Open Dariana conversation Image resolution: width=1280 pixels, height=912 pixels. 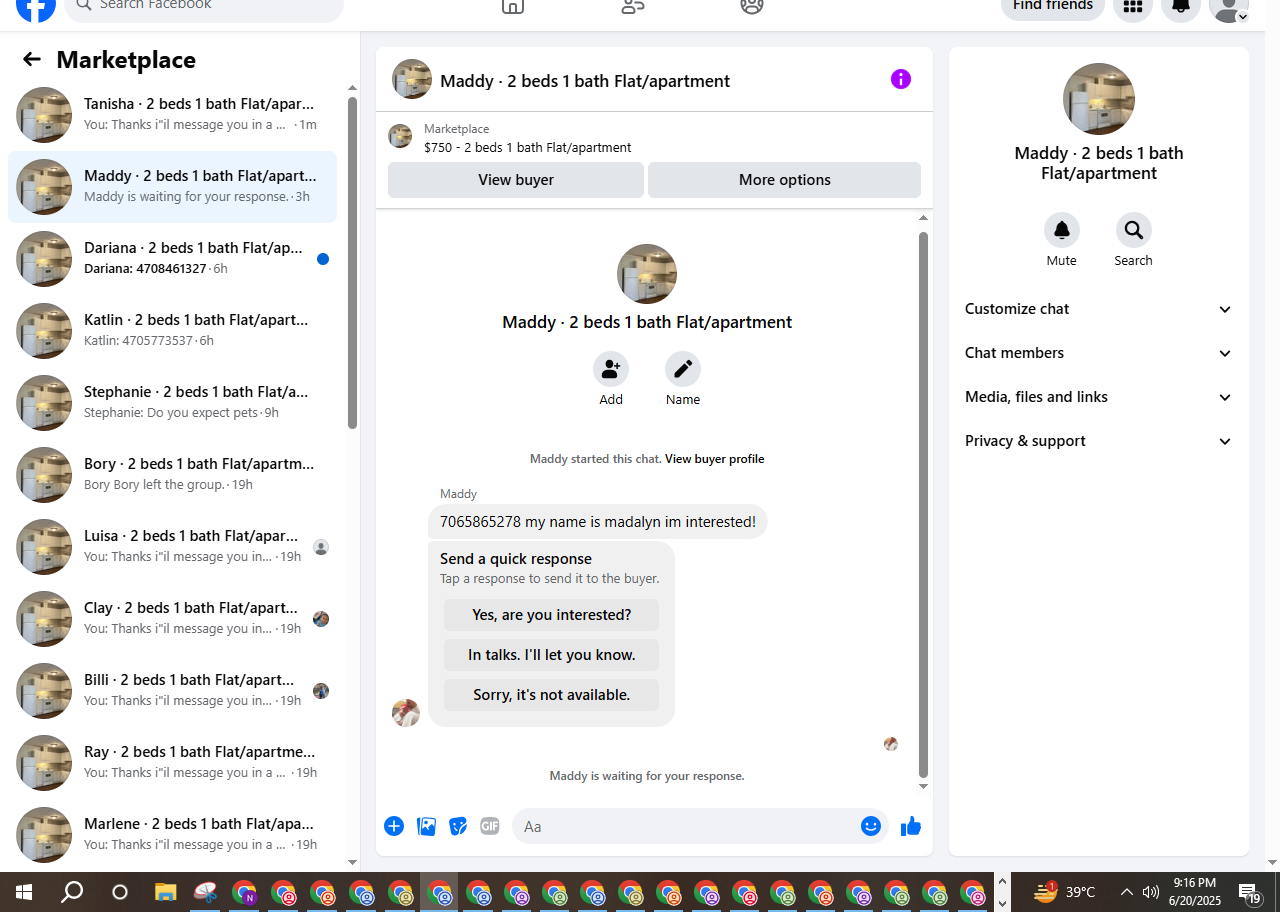tap(172, 259)
